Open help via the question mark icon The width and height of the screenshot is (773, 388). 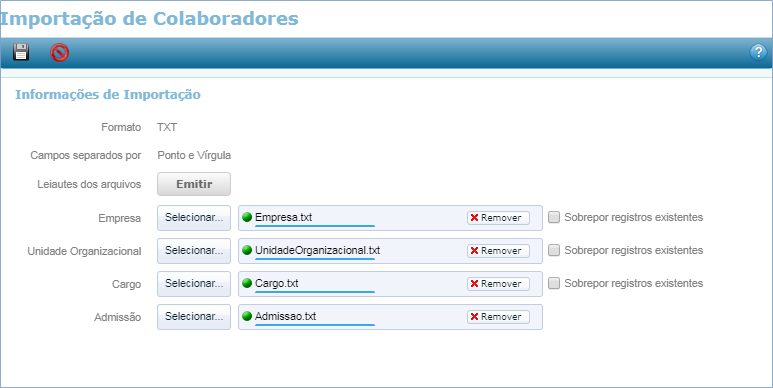(758, 52)
